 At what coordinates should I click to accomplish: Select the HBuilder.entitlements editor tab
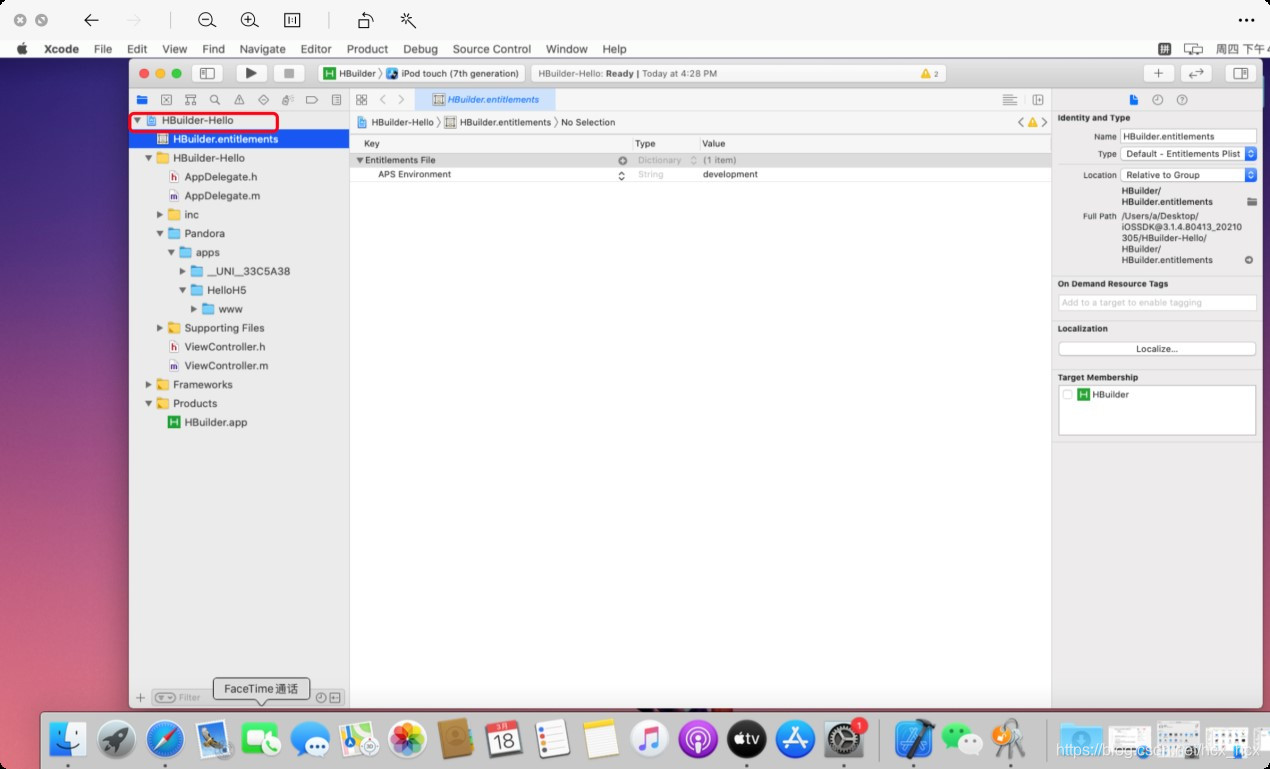pyautogui.click(x=484, y=100)
